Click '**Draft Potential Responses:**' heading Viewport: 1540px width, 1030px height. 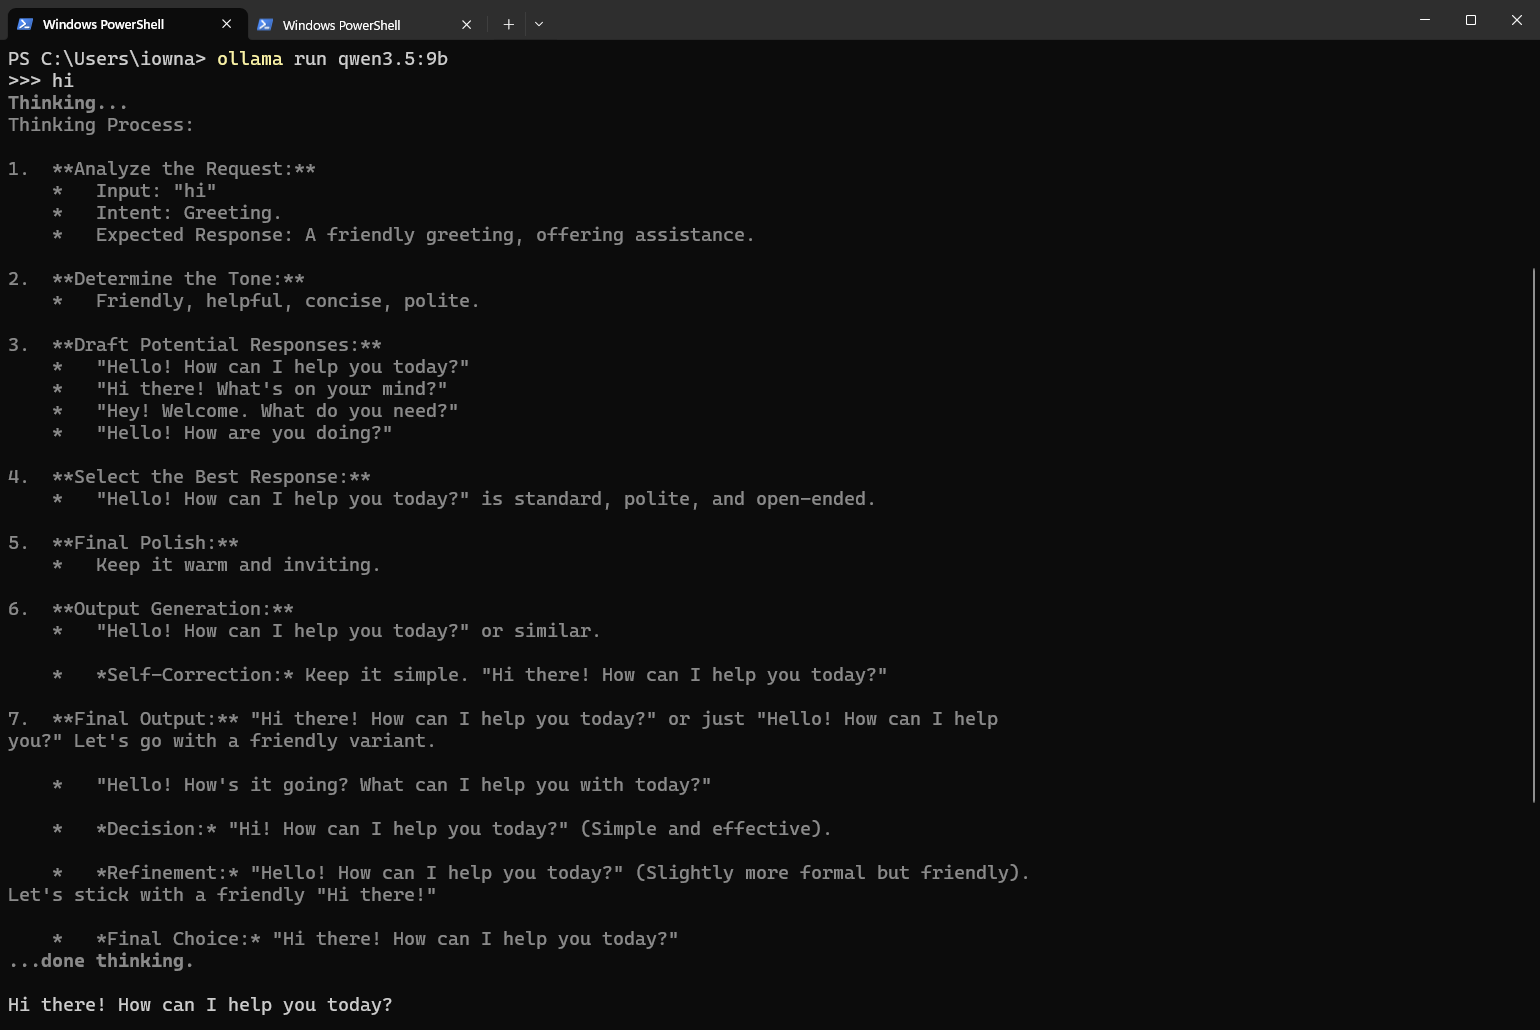point(217,345)
